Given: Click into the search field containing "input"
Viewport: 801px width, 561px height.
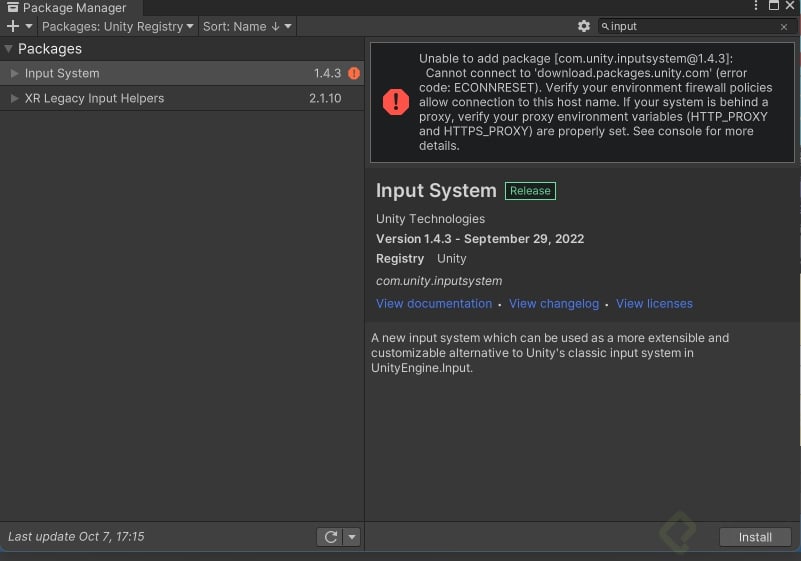Looking at the screenshot, I should coord(690,27).
